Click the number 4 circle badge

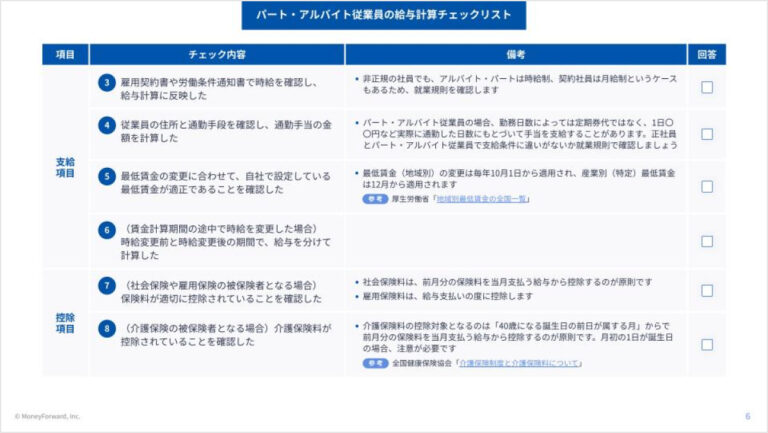107,125
